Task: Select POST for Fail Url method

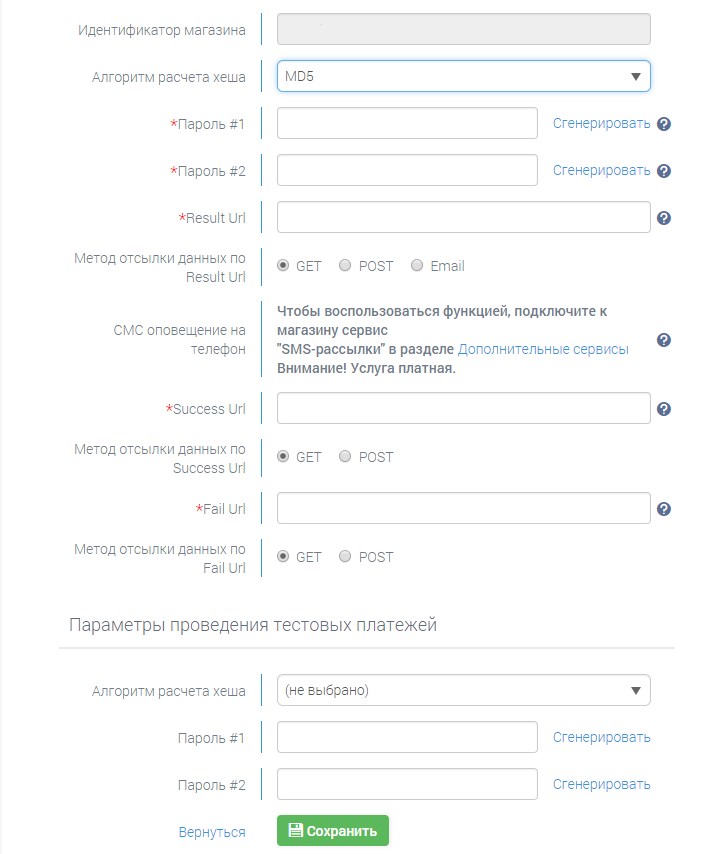Action: click(345, 557)
